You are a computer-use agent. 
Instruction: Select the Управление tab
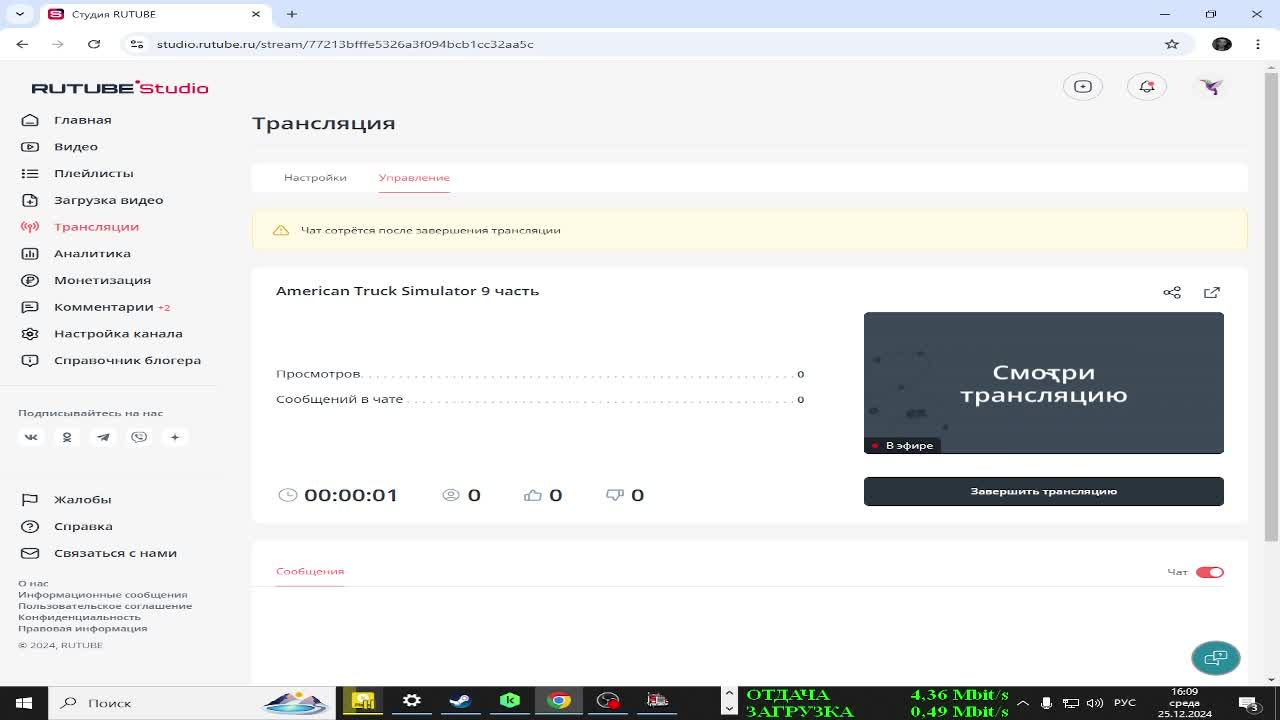click(414, 177)
